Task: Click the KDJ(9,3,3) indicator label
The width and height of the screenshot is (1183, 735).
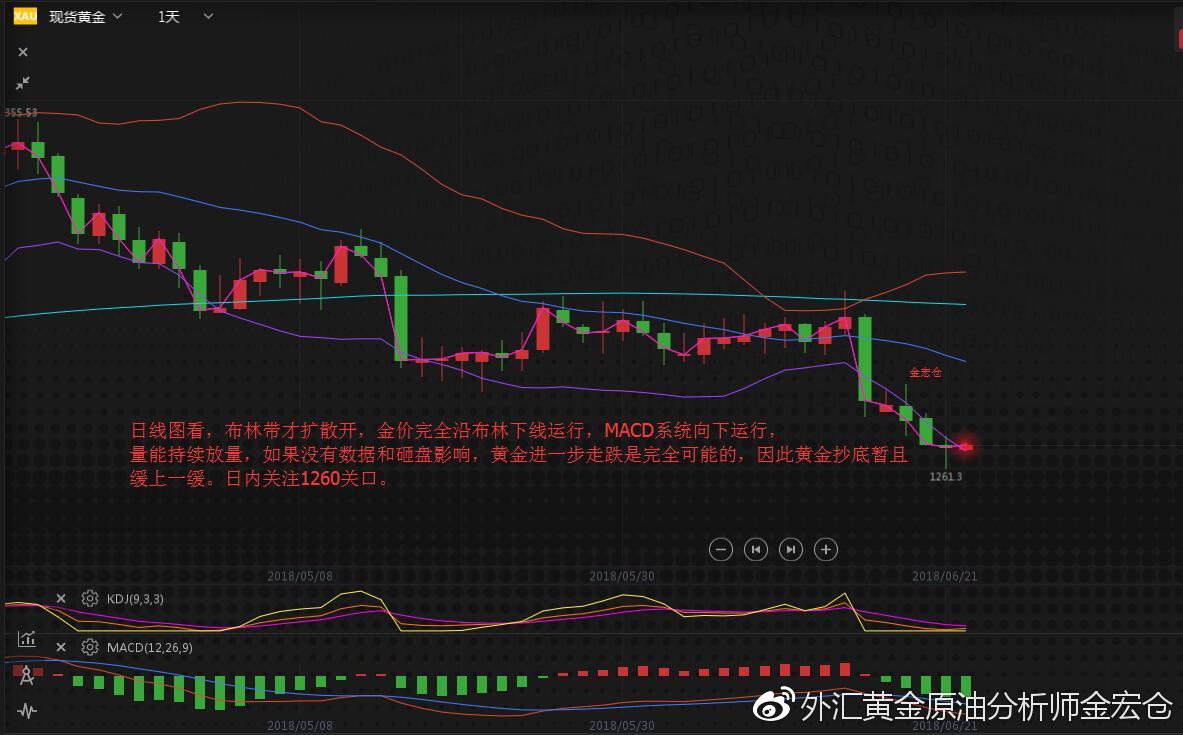Action: point(135,598)
